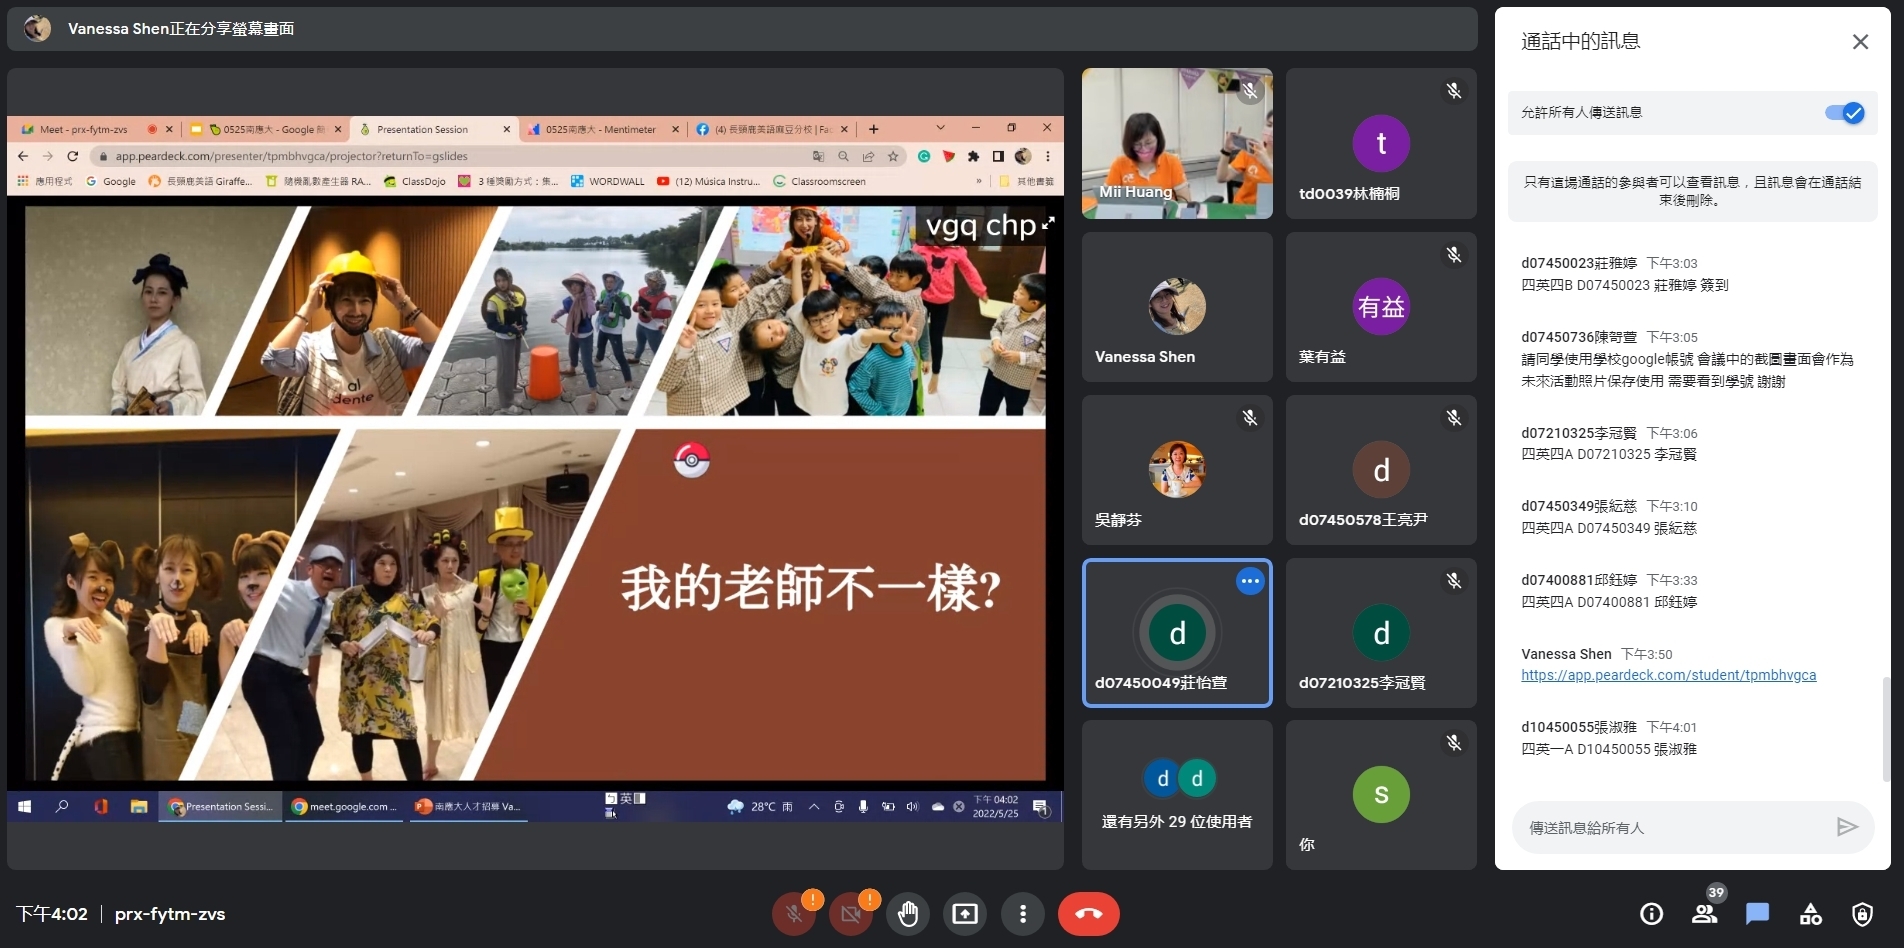
Task: Unmute the microphone button
Action: point(794,914)
